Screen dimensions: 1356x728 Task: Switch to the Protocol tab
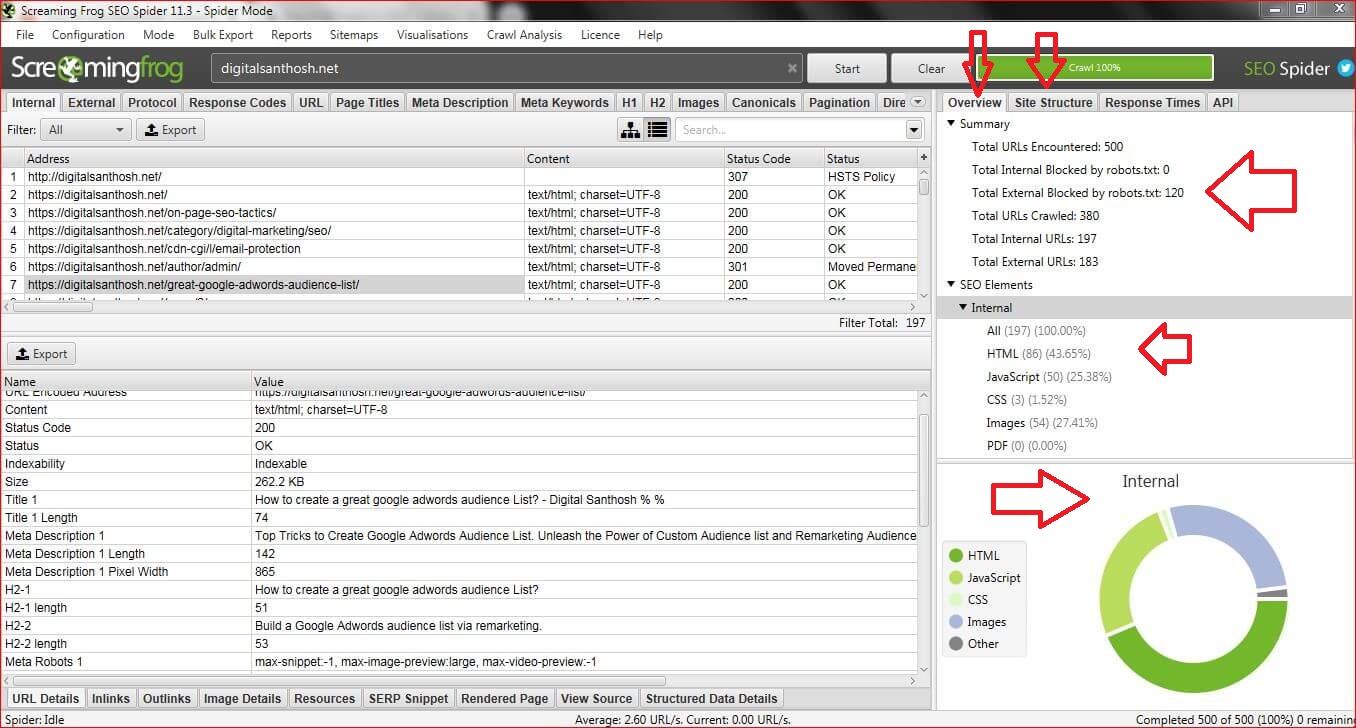[x=152, y=102]
